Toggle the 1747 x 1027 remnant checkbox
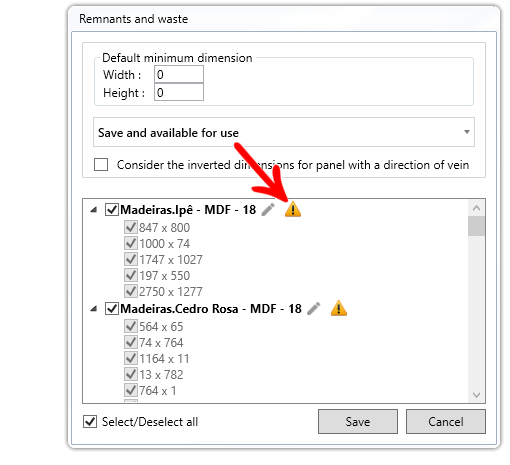The width and height of the screenshot is (510, 465). (x=131, y=259)
